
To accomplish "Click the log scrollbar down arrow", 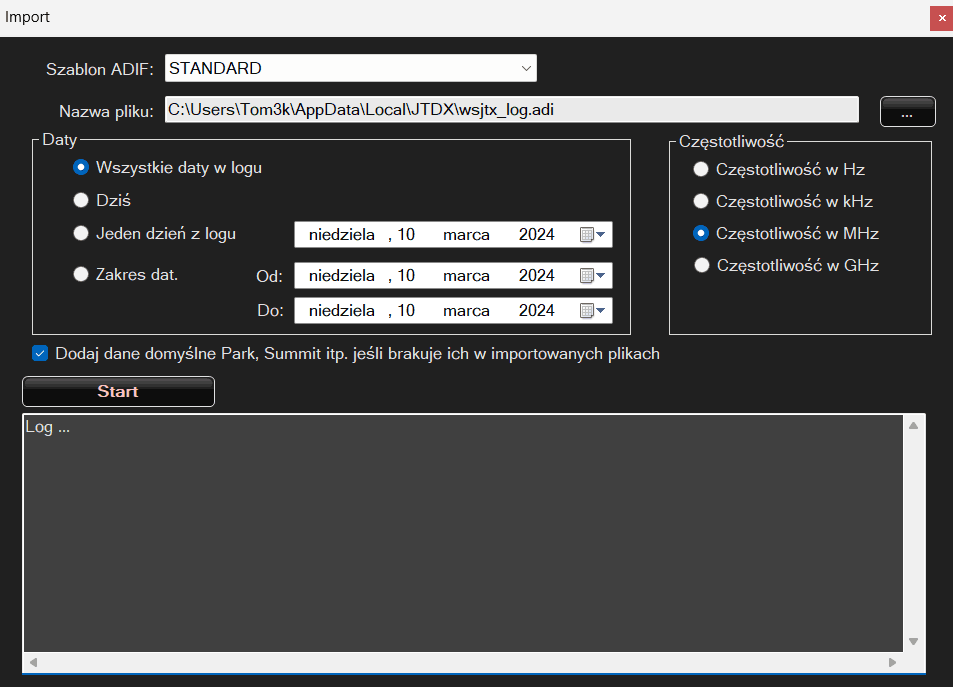I will 913,641.
